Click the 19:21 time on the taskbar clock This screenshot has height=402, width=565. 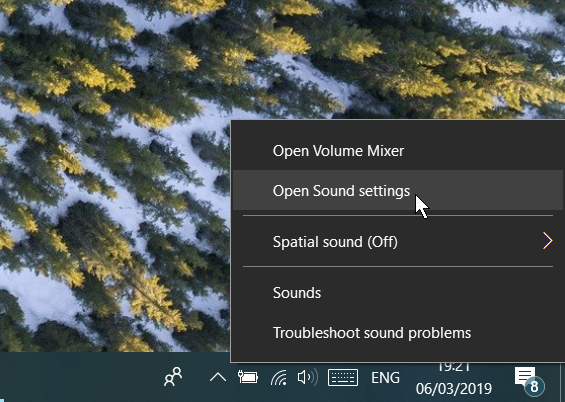pyautogui.click(x=454, y=367)
